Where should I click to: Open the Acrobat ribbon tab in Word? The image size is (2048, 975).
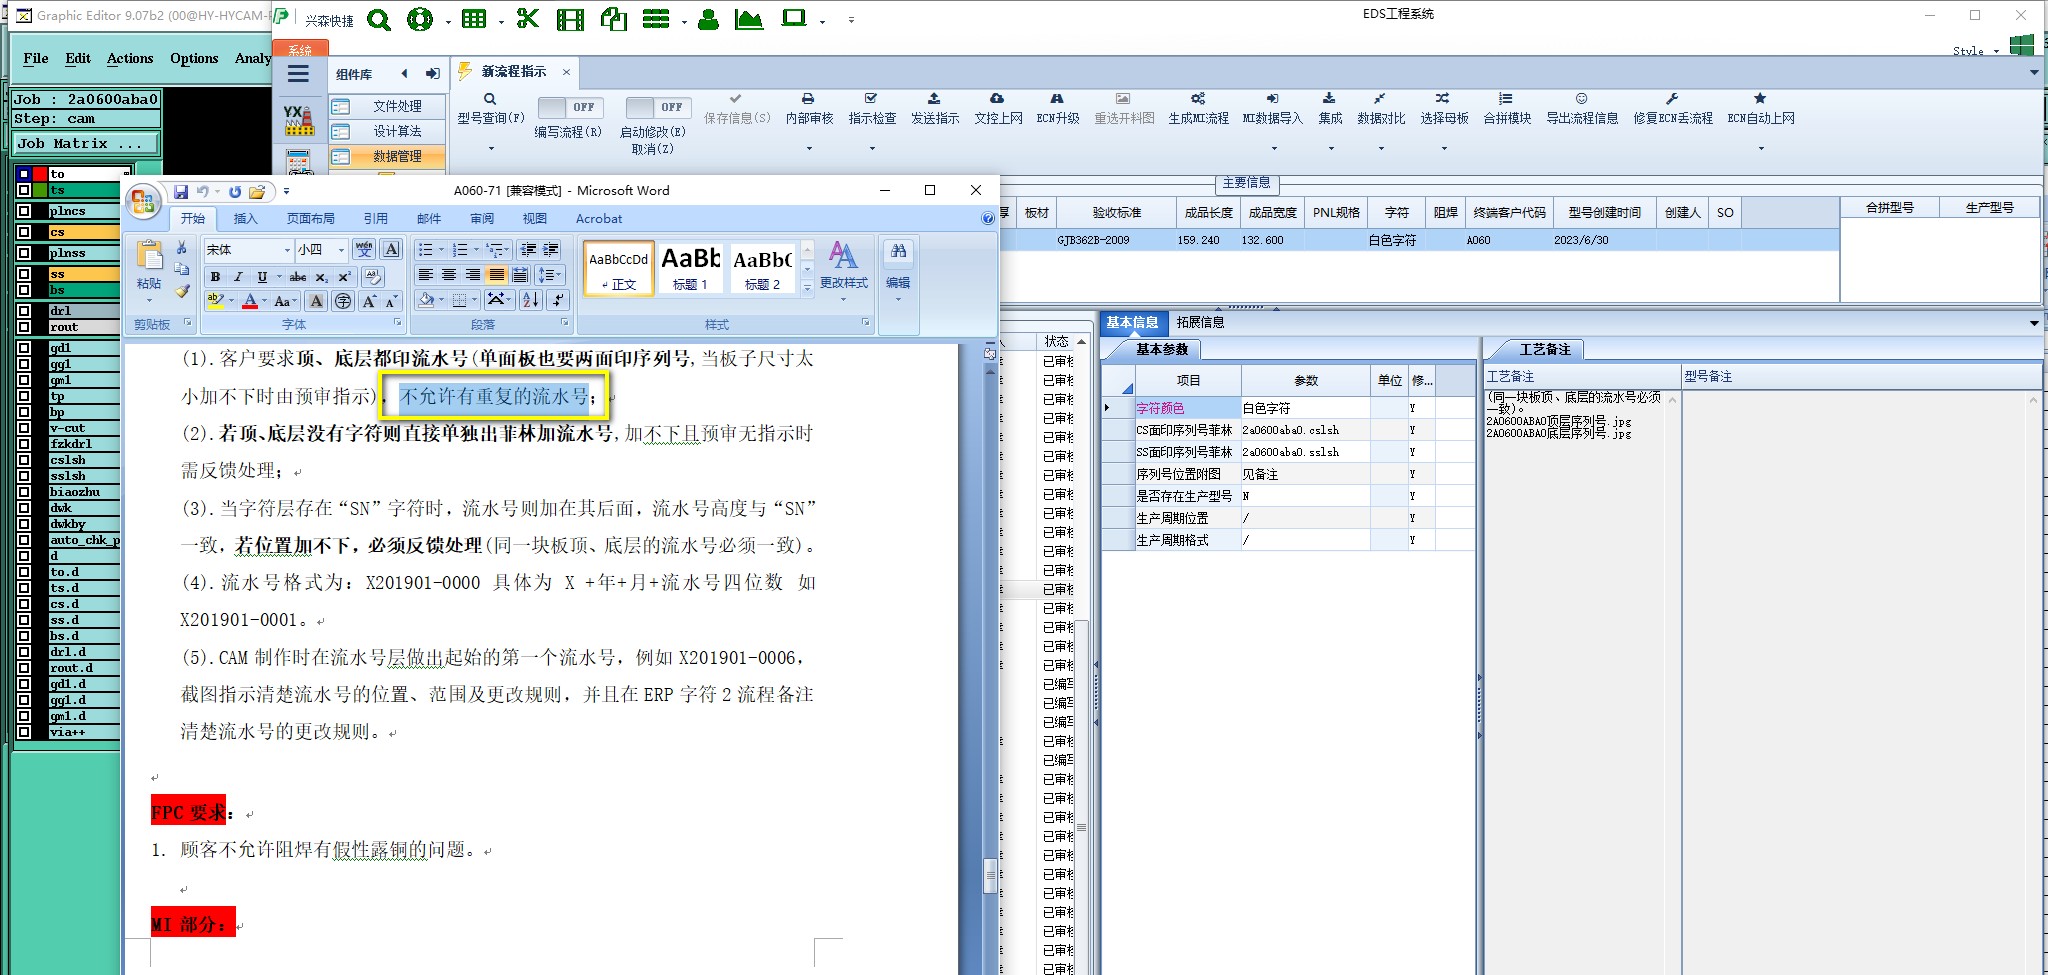pos(599,218)
